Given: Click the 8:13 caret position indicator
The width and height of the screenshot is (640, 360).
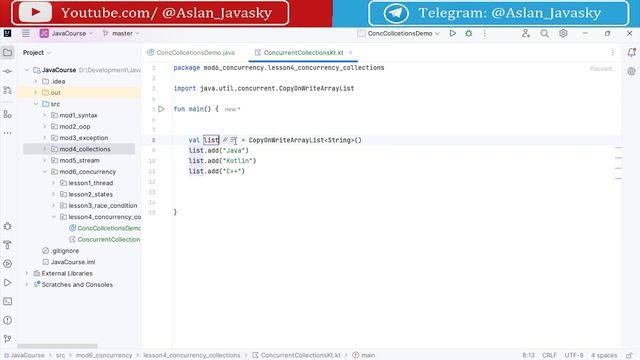Looking at the screenshot, I should tap(528, 355).
